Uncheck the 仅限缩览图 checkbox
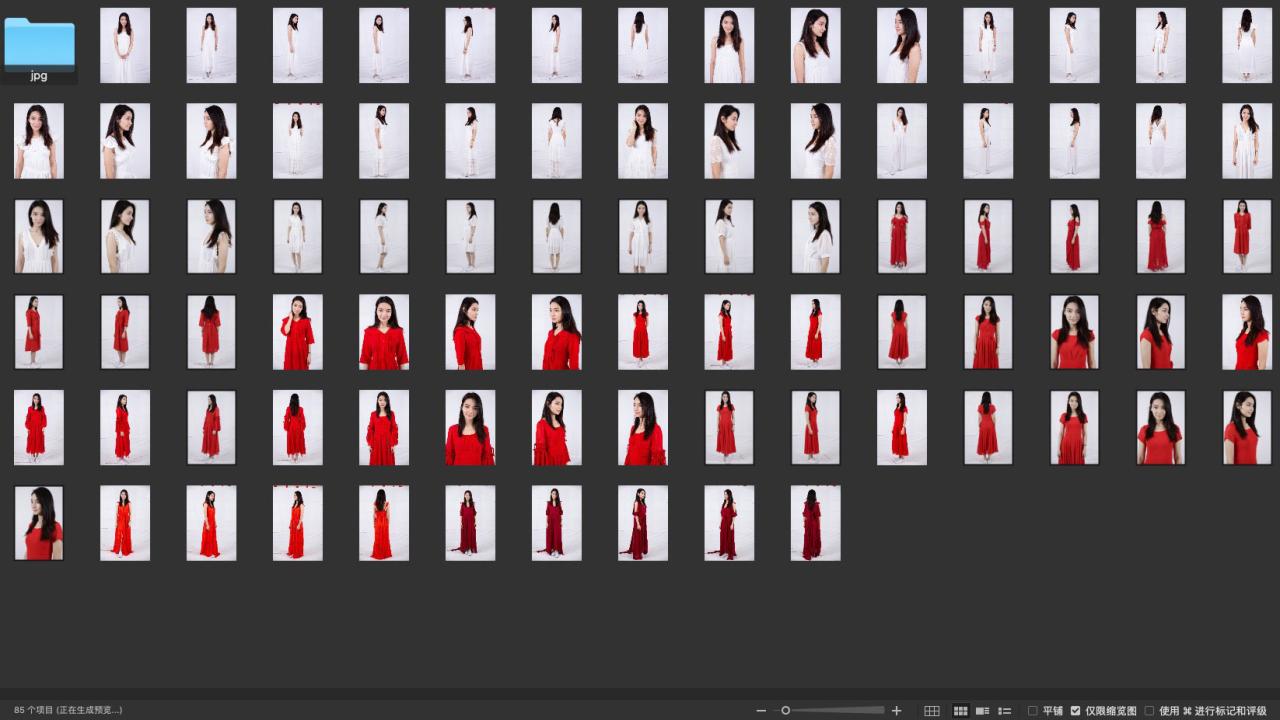The image size is (1280, 720). click(1076, 711)
